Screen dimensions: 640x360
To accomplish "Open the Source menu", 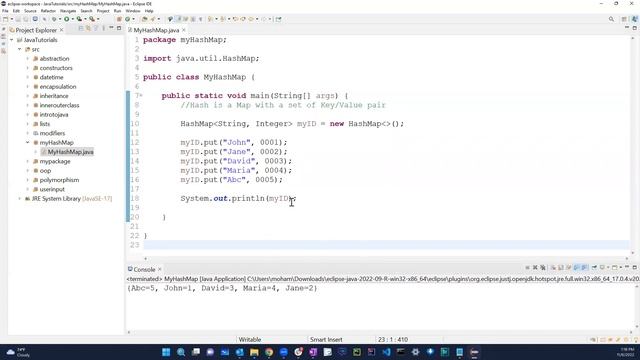I will [30, 11].
